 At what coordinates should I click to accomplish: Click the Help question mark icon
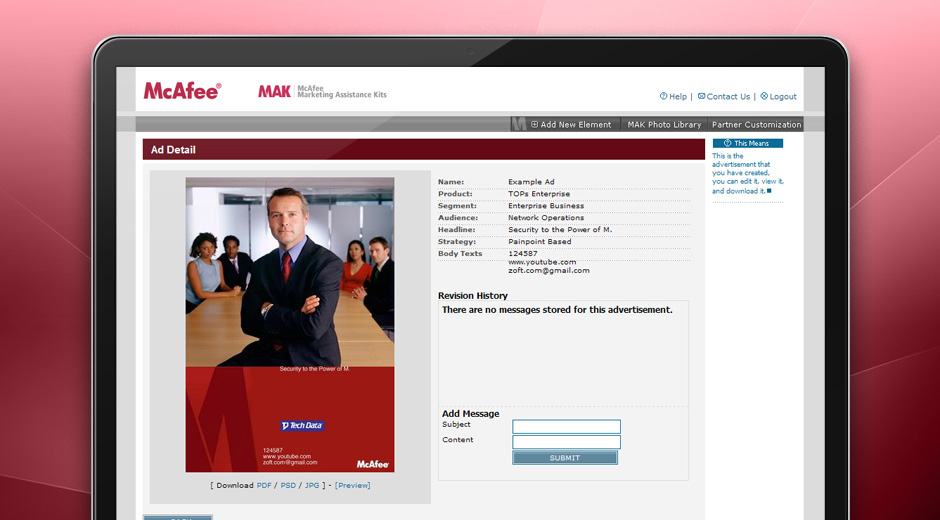tap(663, 96)
